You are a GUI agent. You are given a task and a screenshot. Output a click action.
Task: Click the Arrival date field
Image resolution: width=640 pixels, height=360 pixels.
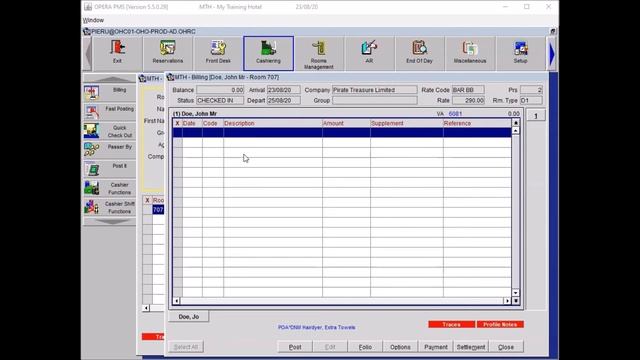click(283, 90)
